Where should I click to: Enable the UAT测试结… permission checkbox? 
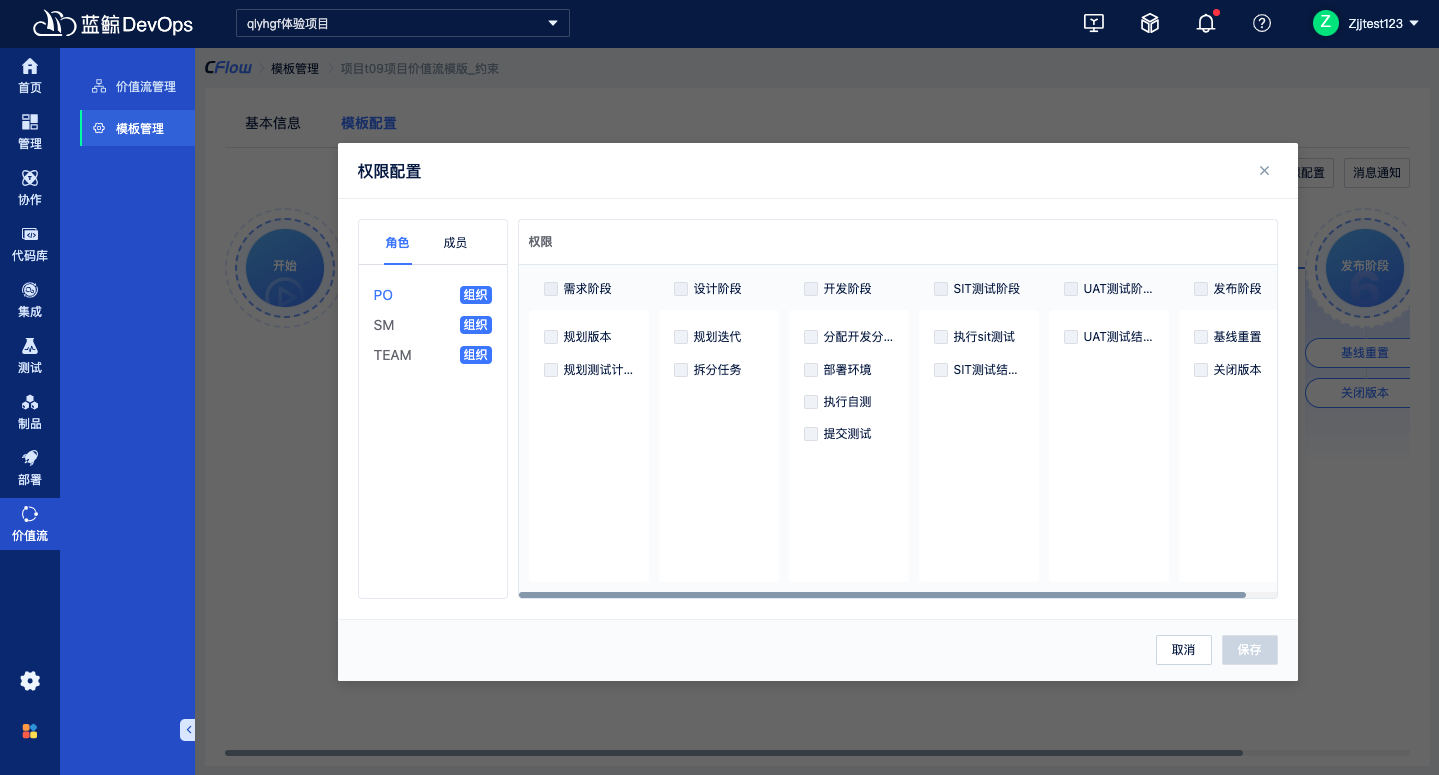pyautogui.click(x=1071, y=337)
